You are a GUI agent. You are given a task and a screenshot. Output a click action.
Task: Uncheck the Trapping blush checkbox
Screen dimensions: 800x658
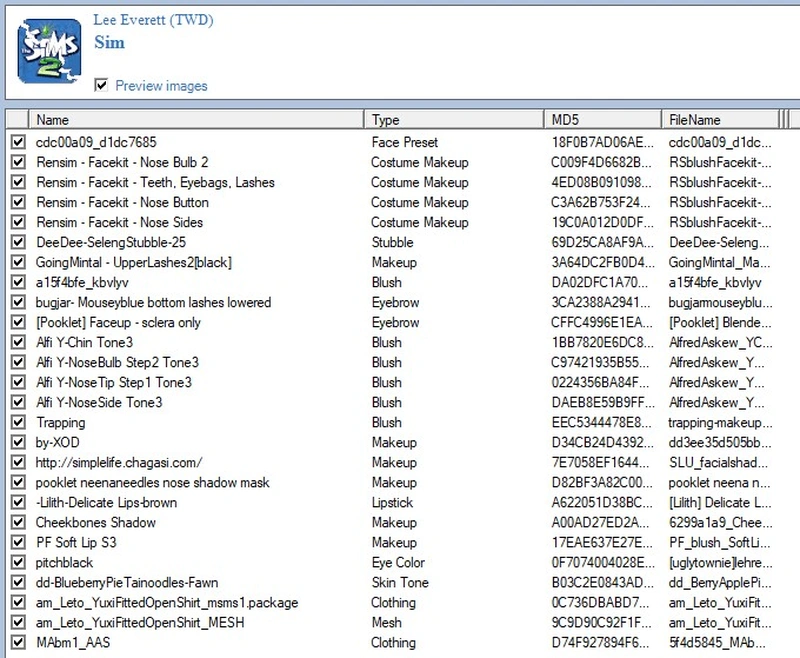coord(18,422)
